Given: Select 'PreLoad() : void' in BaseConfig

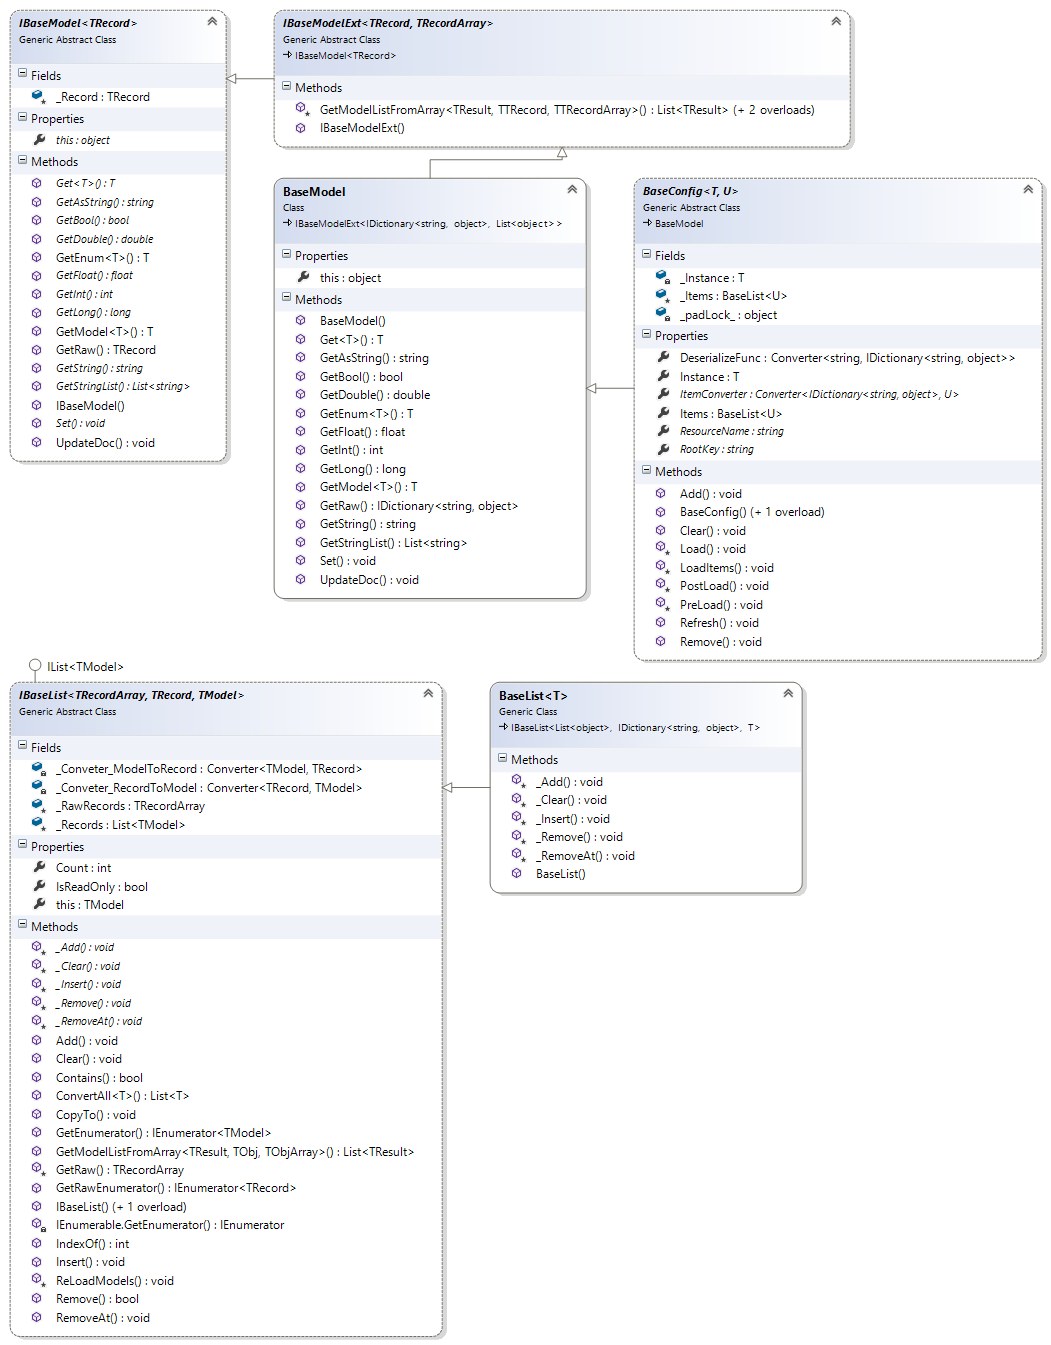Looking at the screenshot, I should point(721,605).
